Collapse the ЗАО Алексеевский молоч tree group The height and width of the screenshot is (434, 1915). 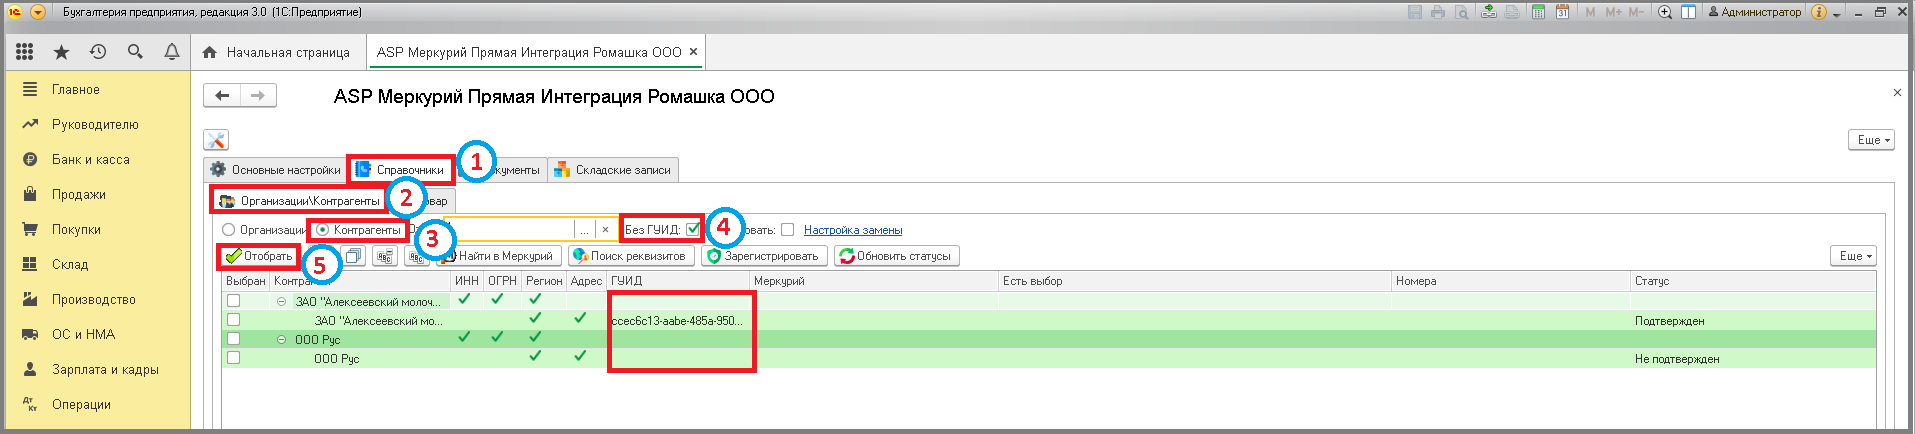tap(282, 301)
